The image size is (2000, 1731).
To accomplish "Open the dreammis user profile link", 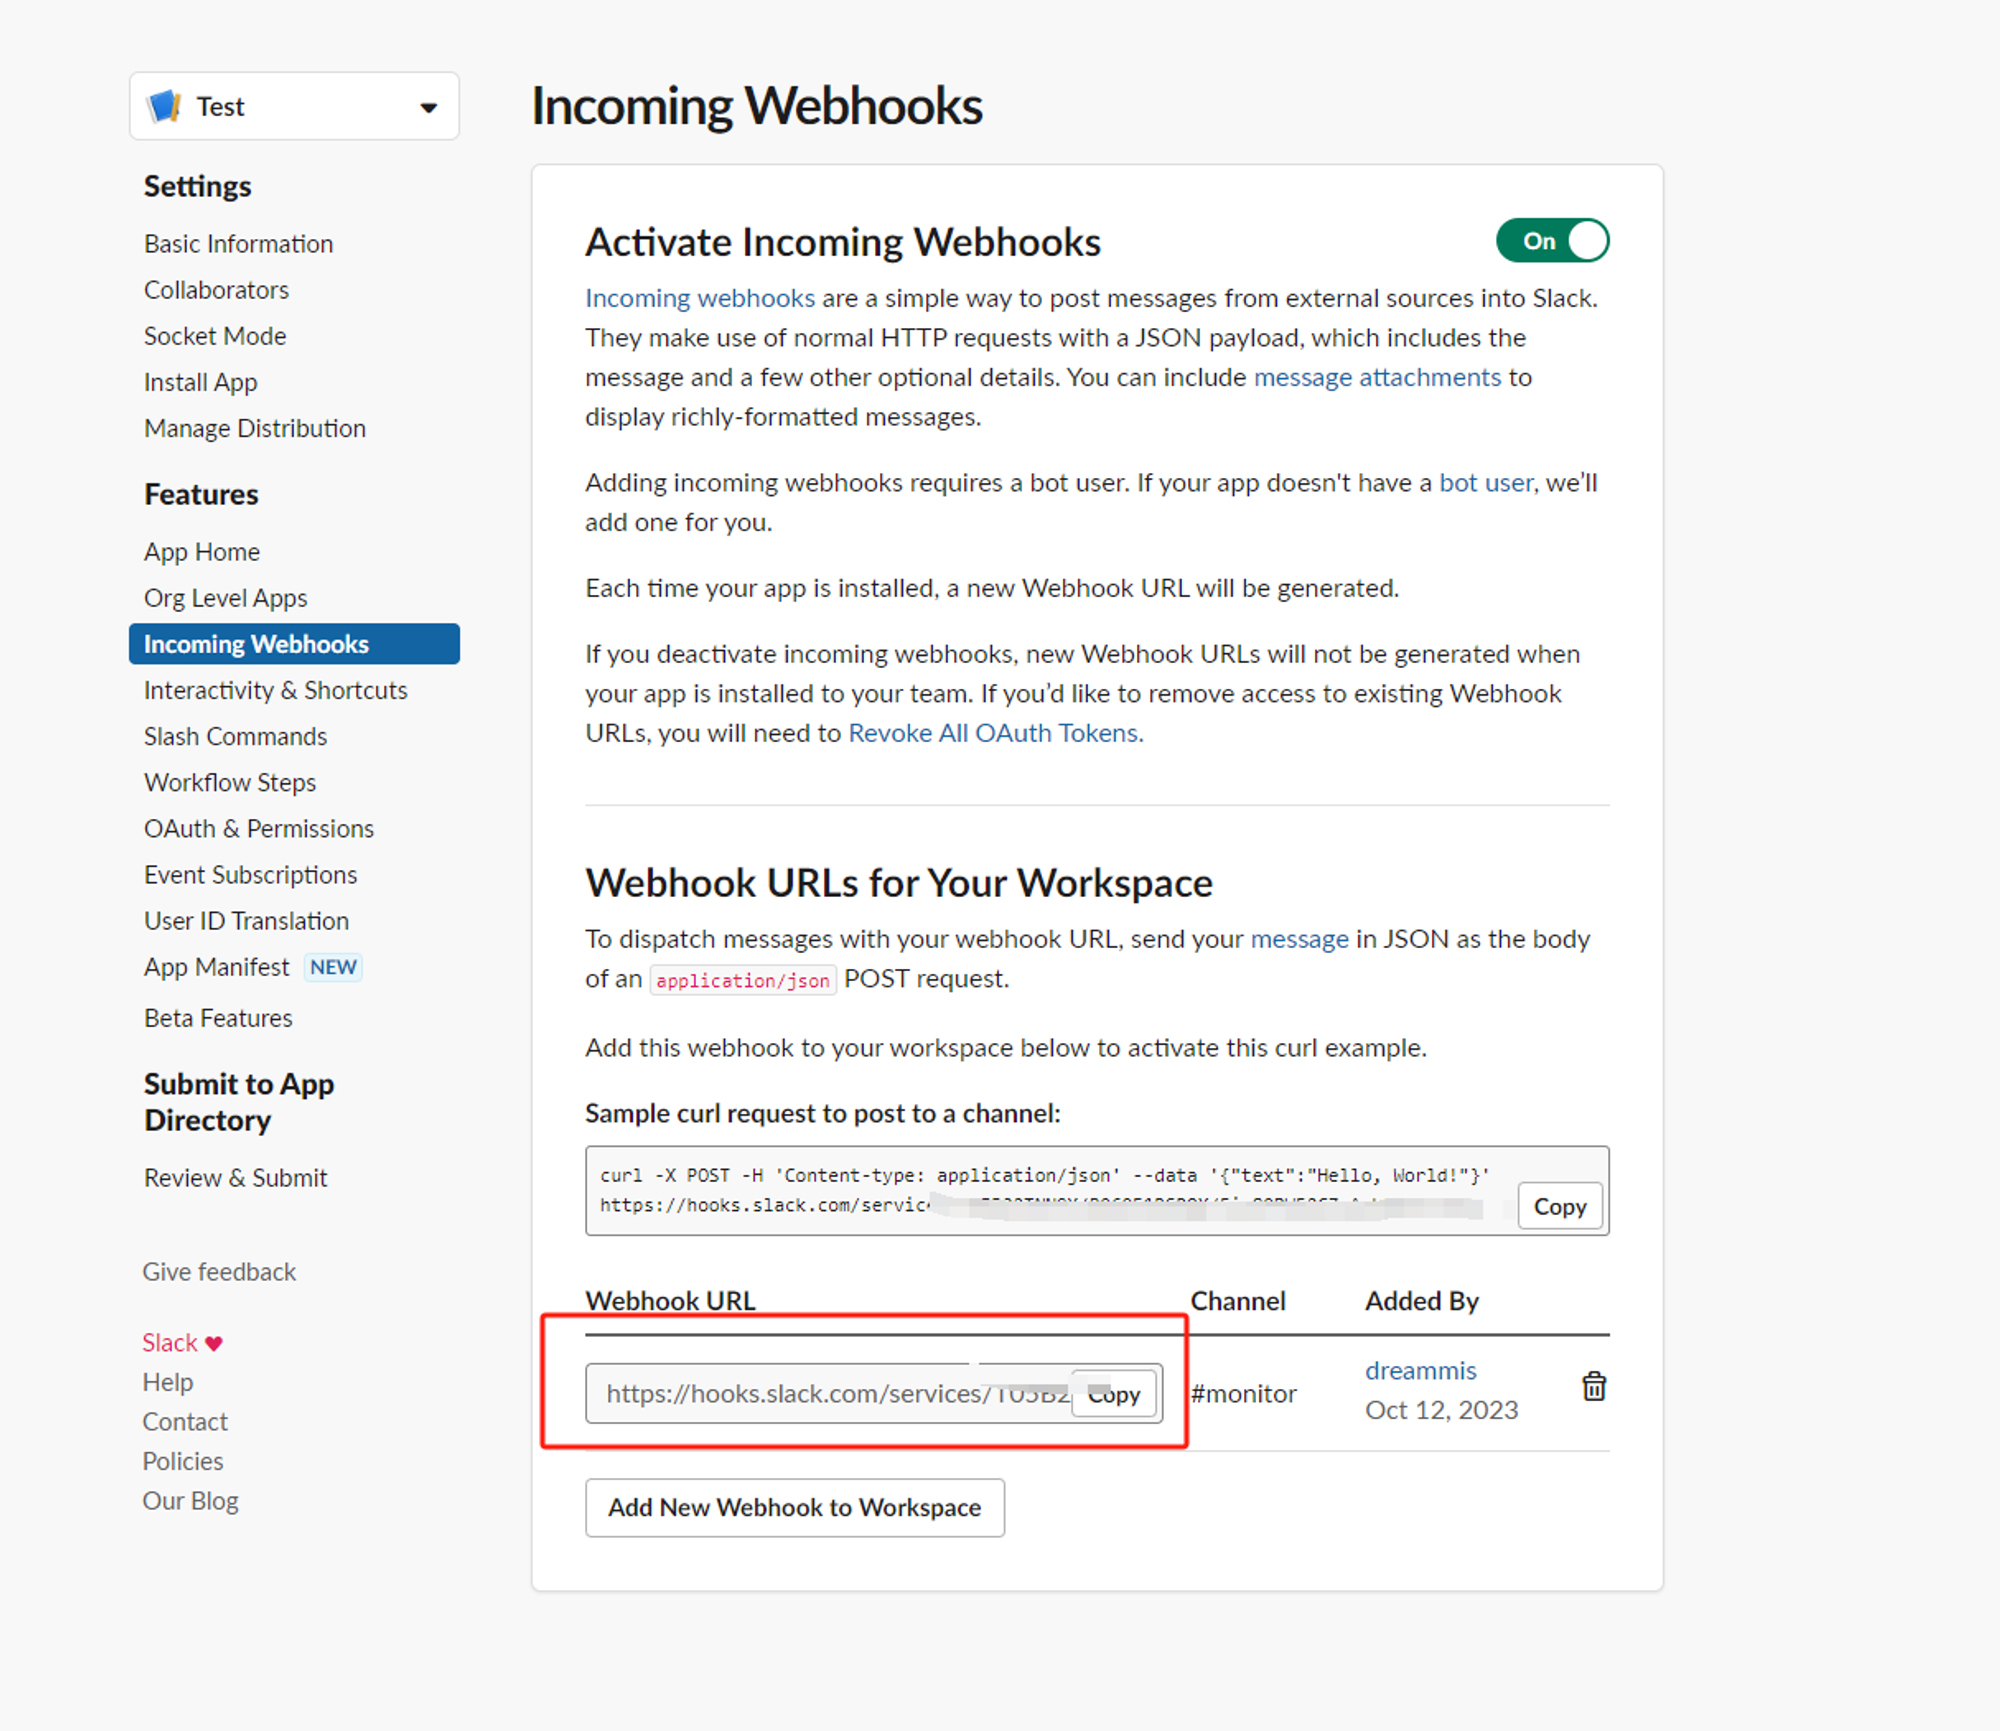I will click(x=1420, y=1370).
